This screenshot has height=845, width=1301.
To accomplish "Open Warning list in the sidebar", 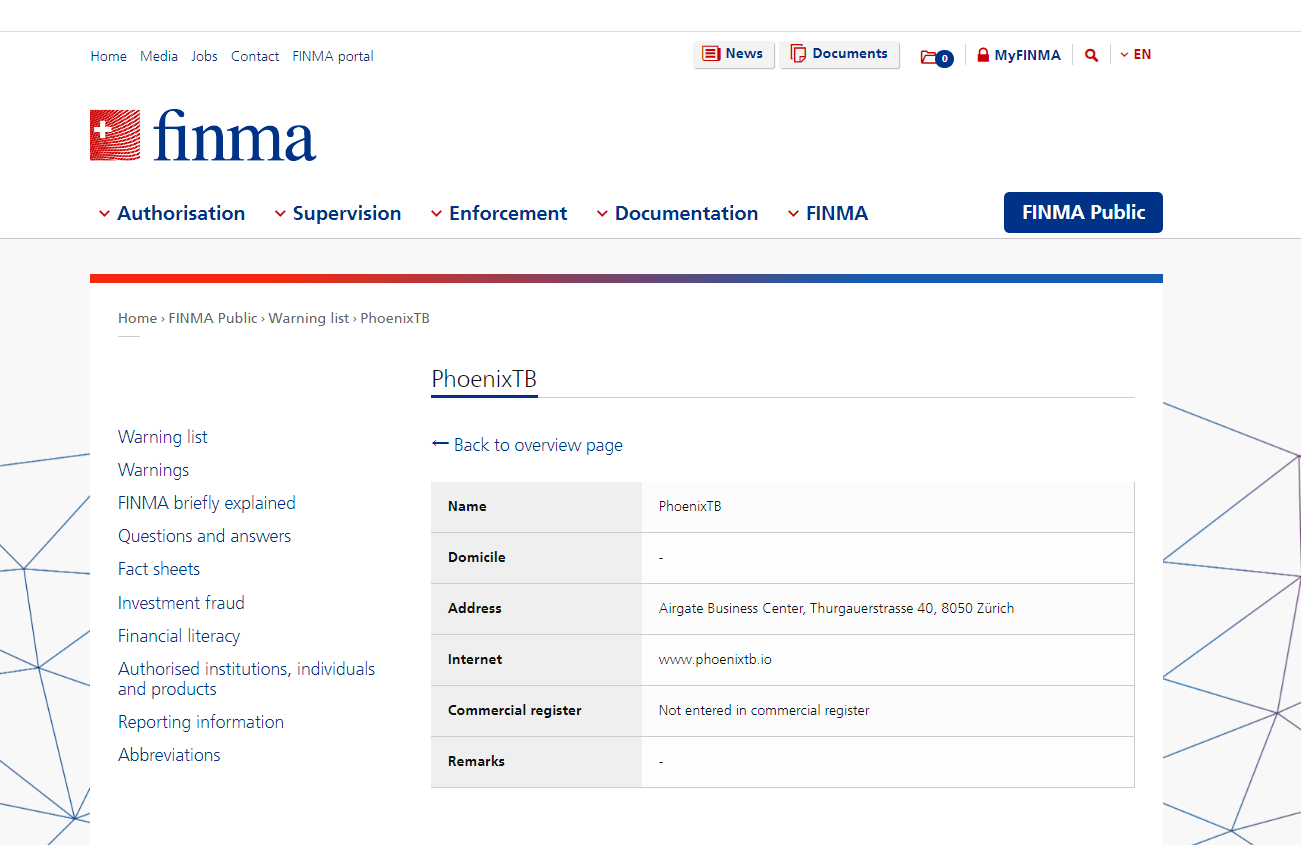I will coord(163,437).
